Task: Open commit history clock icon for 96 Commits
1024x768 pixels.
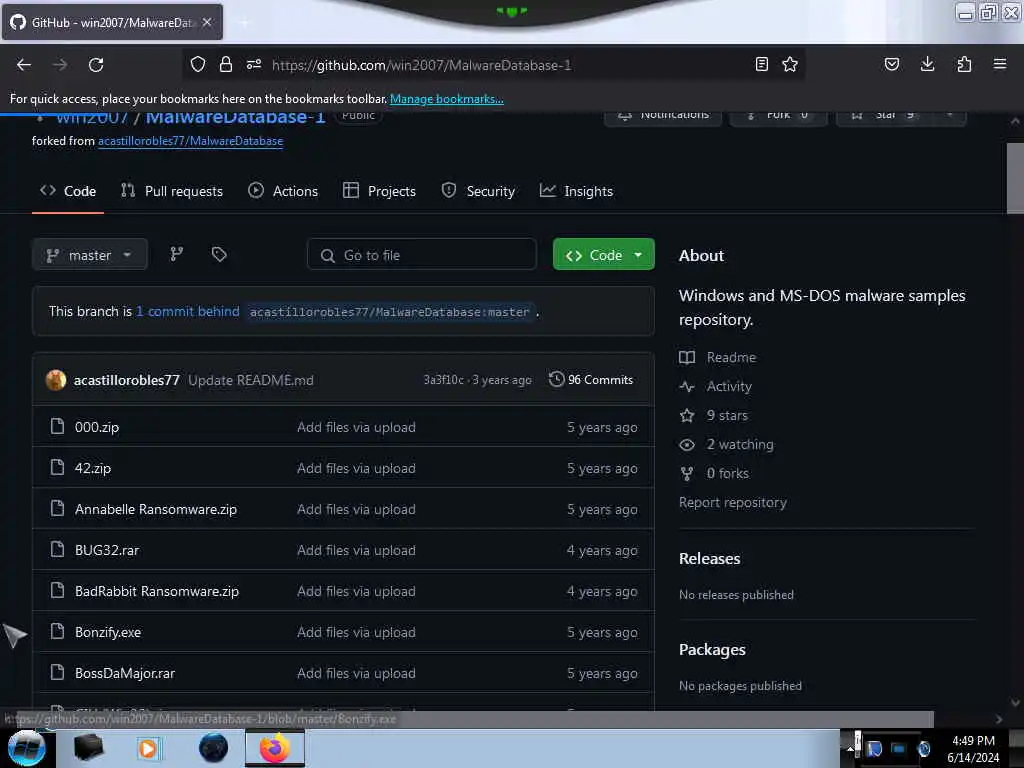Action: click(x=556, y=379)
